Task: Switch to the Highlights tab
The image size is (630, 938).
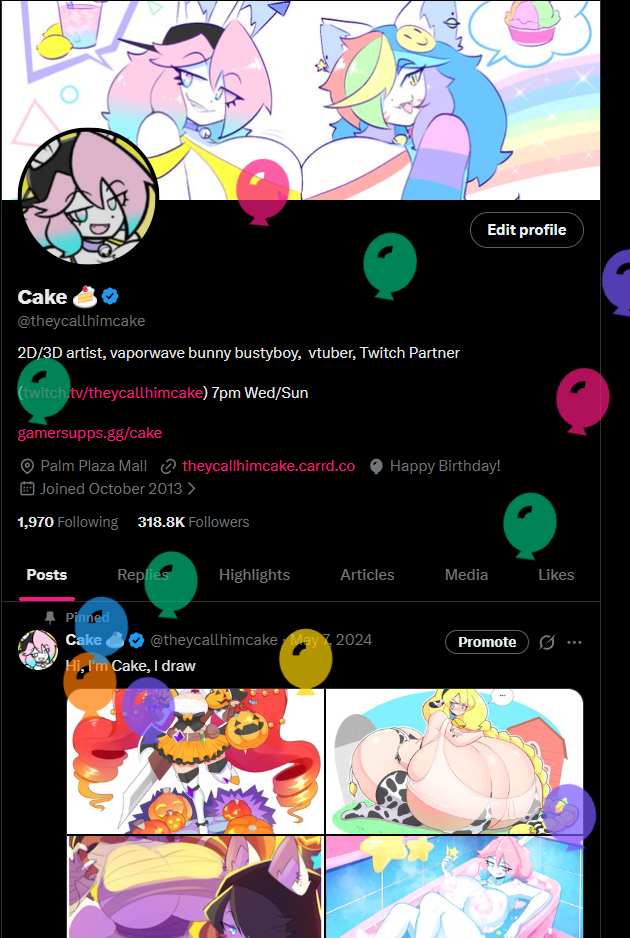Action: pos(254,575)
